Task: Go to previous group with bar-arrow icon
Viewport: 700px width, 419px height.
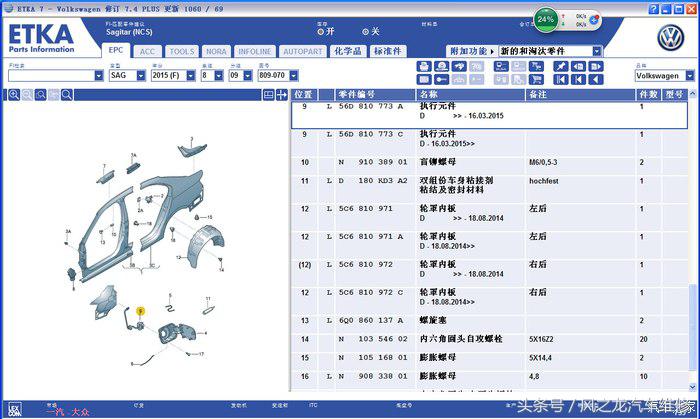Action: click(579, 79)
